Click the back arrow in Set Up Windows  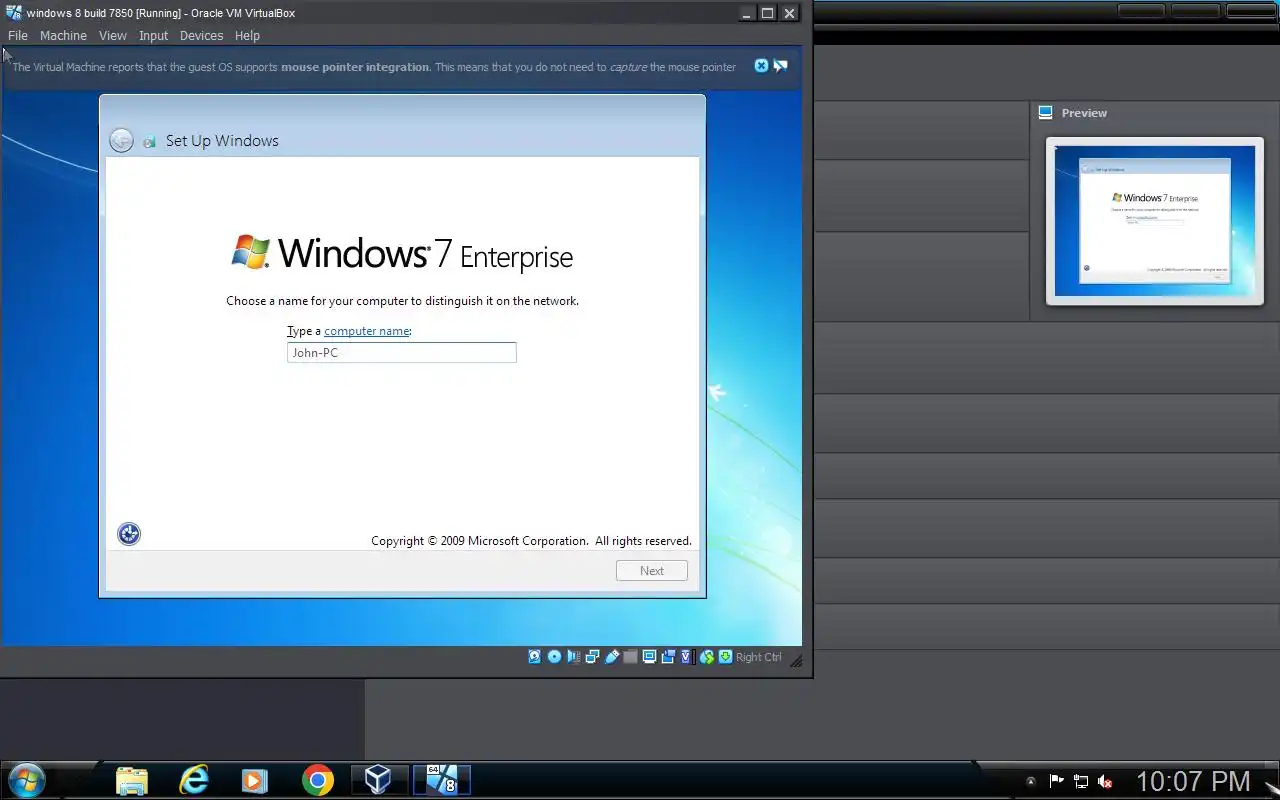click(121, 140)
